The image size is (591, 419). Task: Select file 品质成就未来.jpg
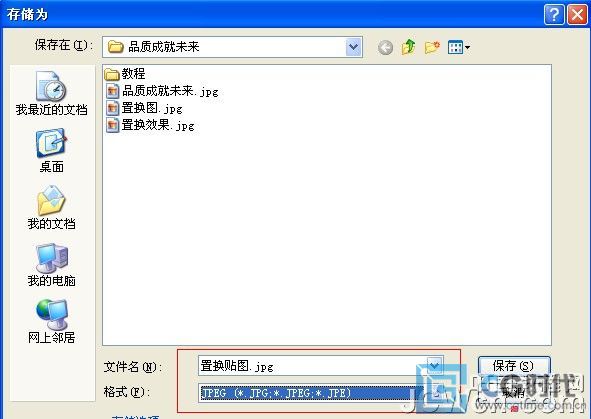(162, 91)
